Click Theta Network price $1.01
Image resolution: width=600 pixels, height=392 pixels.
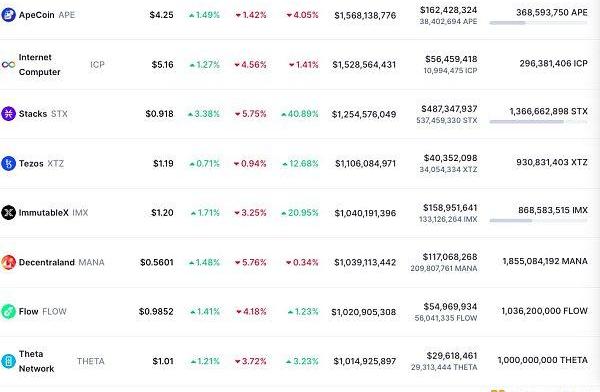(163, 361)
